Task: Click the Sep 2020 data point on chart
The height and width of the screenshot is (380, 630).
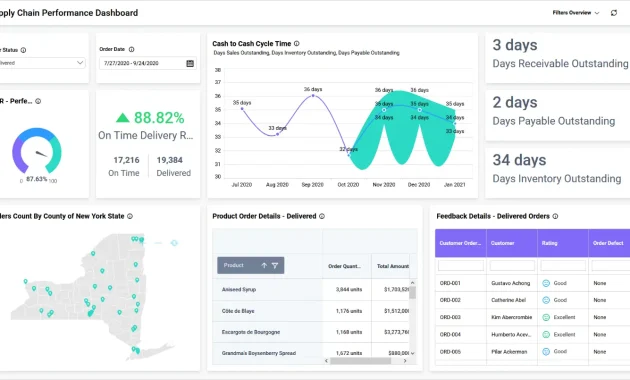Action: point(313,96)
